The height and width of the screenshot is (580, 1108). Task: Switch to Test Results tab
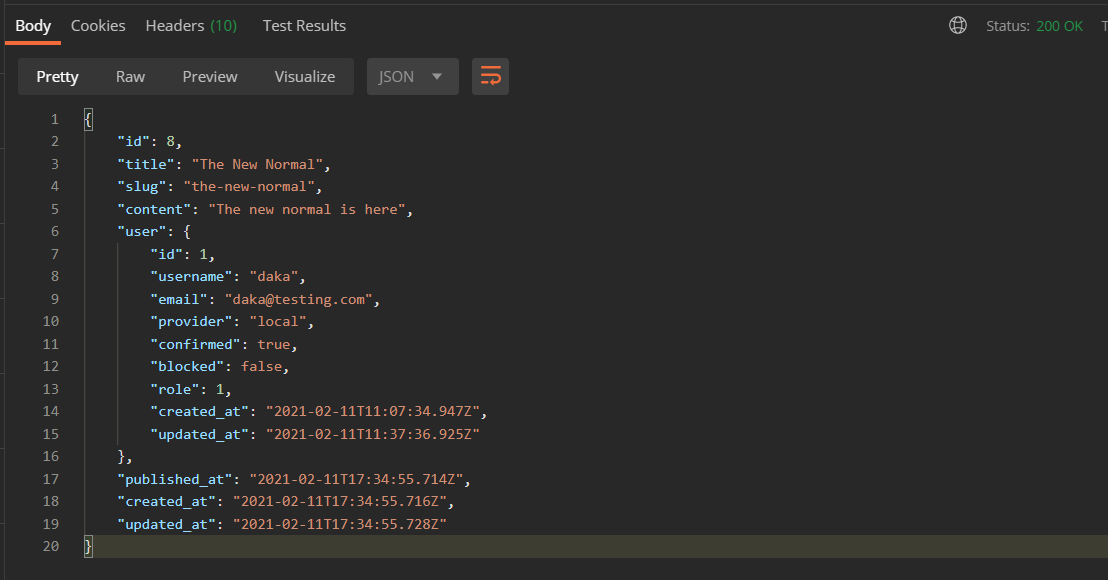(305, 25)
